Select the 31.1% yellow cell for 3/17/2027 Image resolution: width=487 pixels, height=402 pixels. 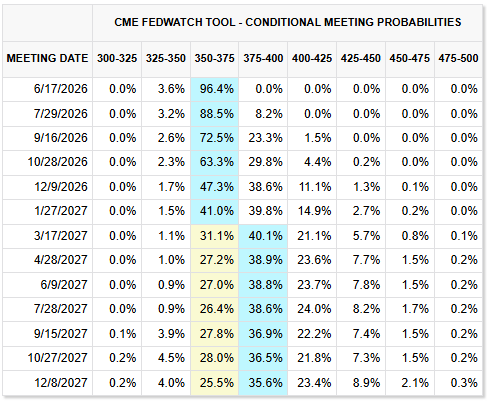pyautogui.click(x=215, y=236)
